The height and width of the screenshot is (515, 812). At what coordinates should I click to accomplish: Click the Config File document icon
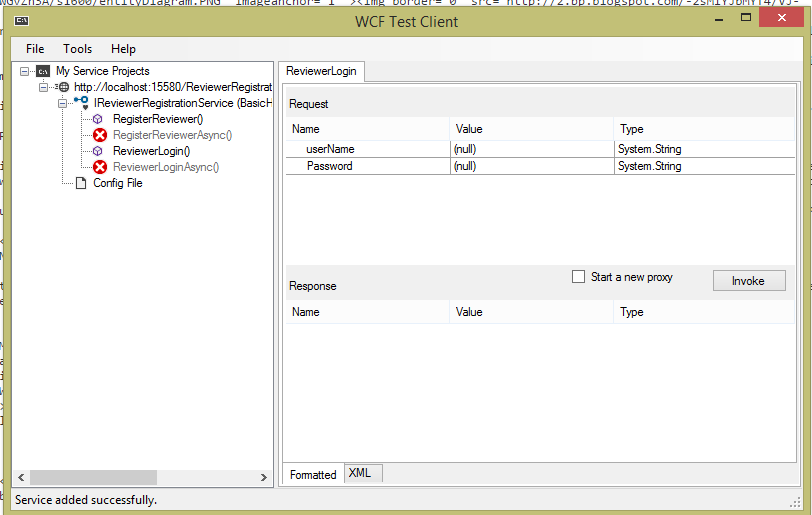tap(81, 183)
